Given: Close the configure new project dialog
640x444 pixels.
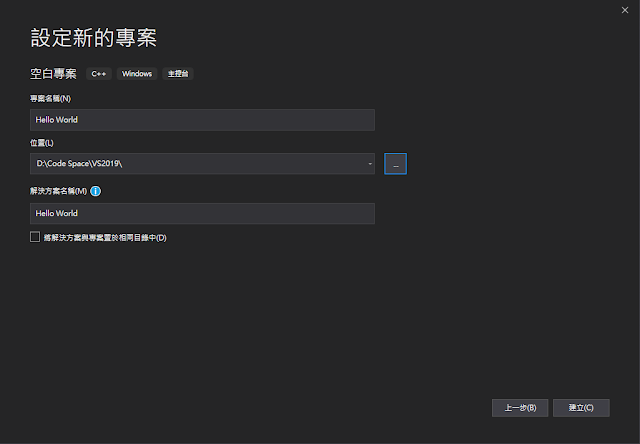Looking at the screenshot, I should coord(625,10).
